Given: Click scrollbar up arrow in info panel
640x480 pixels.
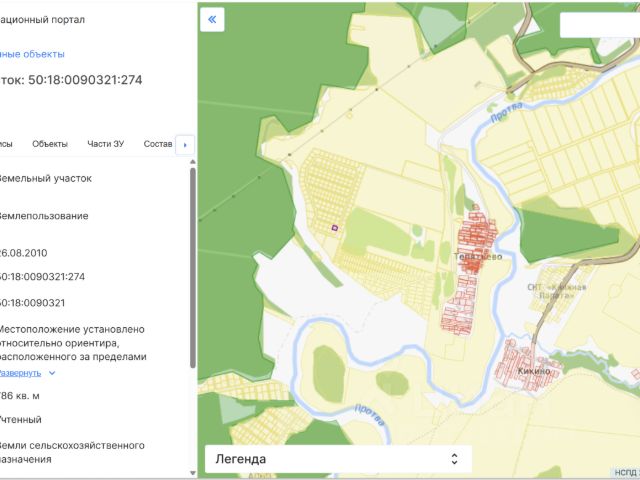Looking at the screenshot, I should point(193,162).
